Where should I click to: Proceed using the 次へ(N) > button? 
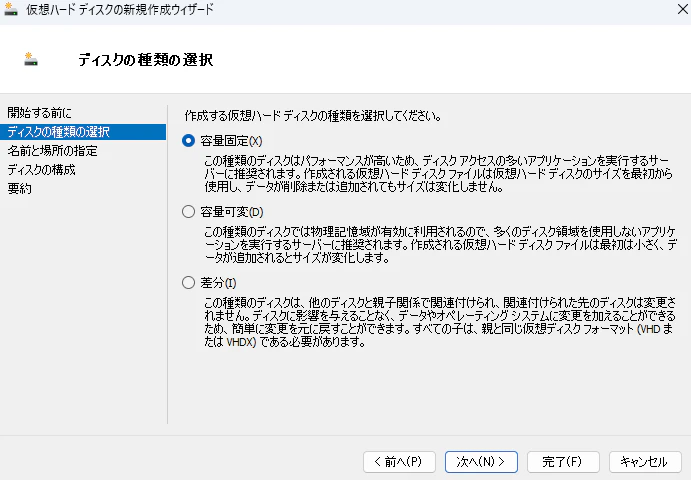pyautogui.click(x=481, y=461)
